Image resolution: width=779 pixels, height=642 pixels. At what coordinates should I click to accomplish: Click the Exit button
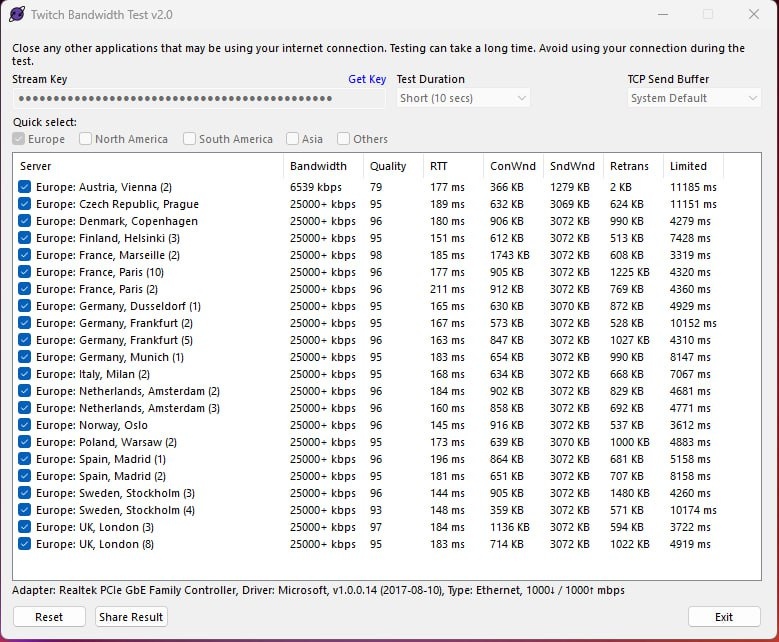(x=724, y=617)
